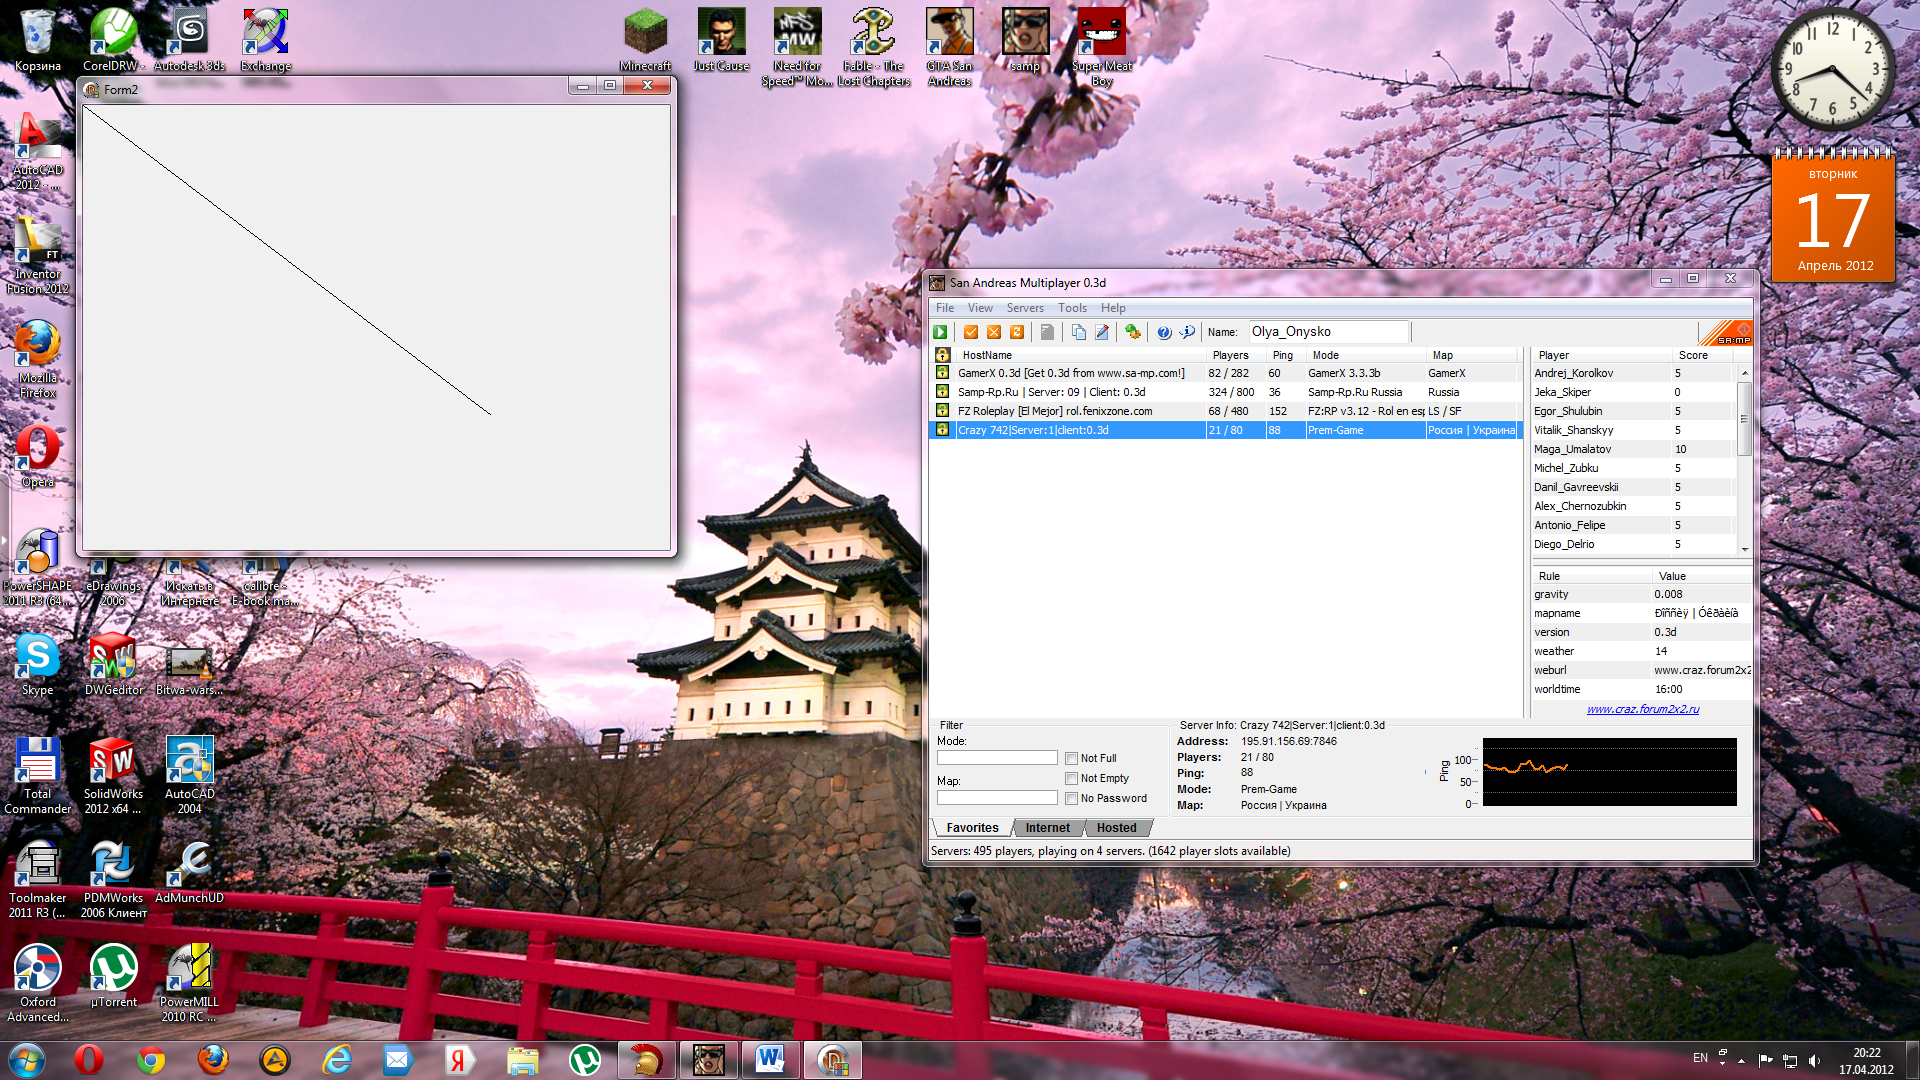This screenshot has height=1080, width=1920.
Task: Enable the No Password filter checkbox
Action: [1071, 798]
